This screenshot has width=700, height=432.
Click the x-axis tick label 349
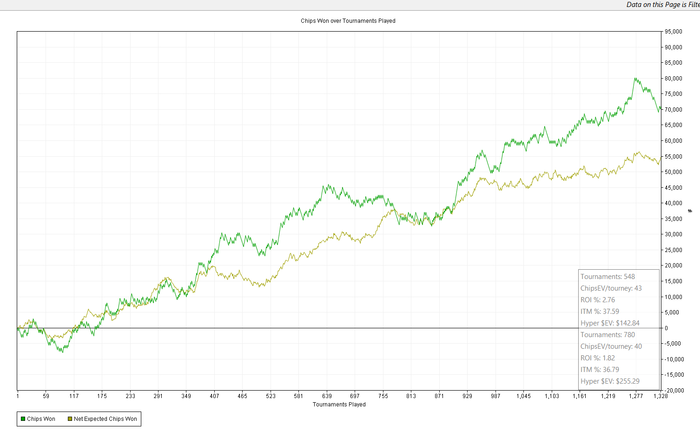[x=186, y=396]
